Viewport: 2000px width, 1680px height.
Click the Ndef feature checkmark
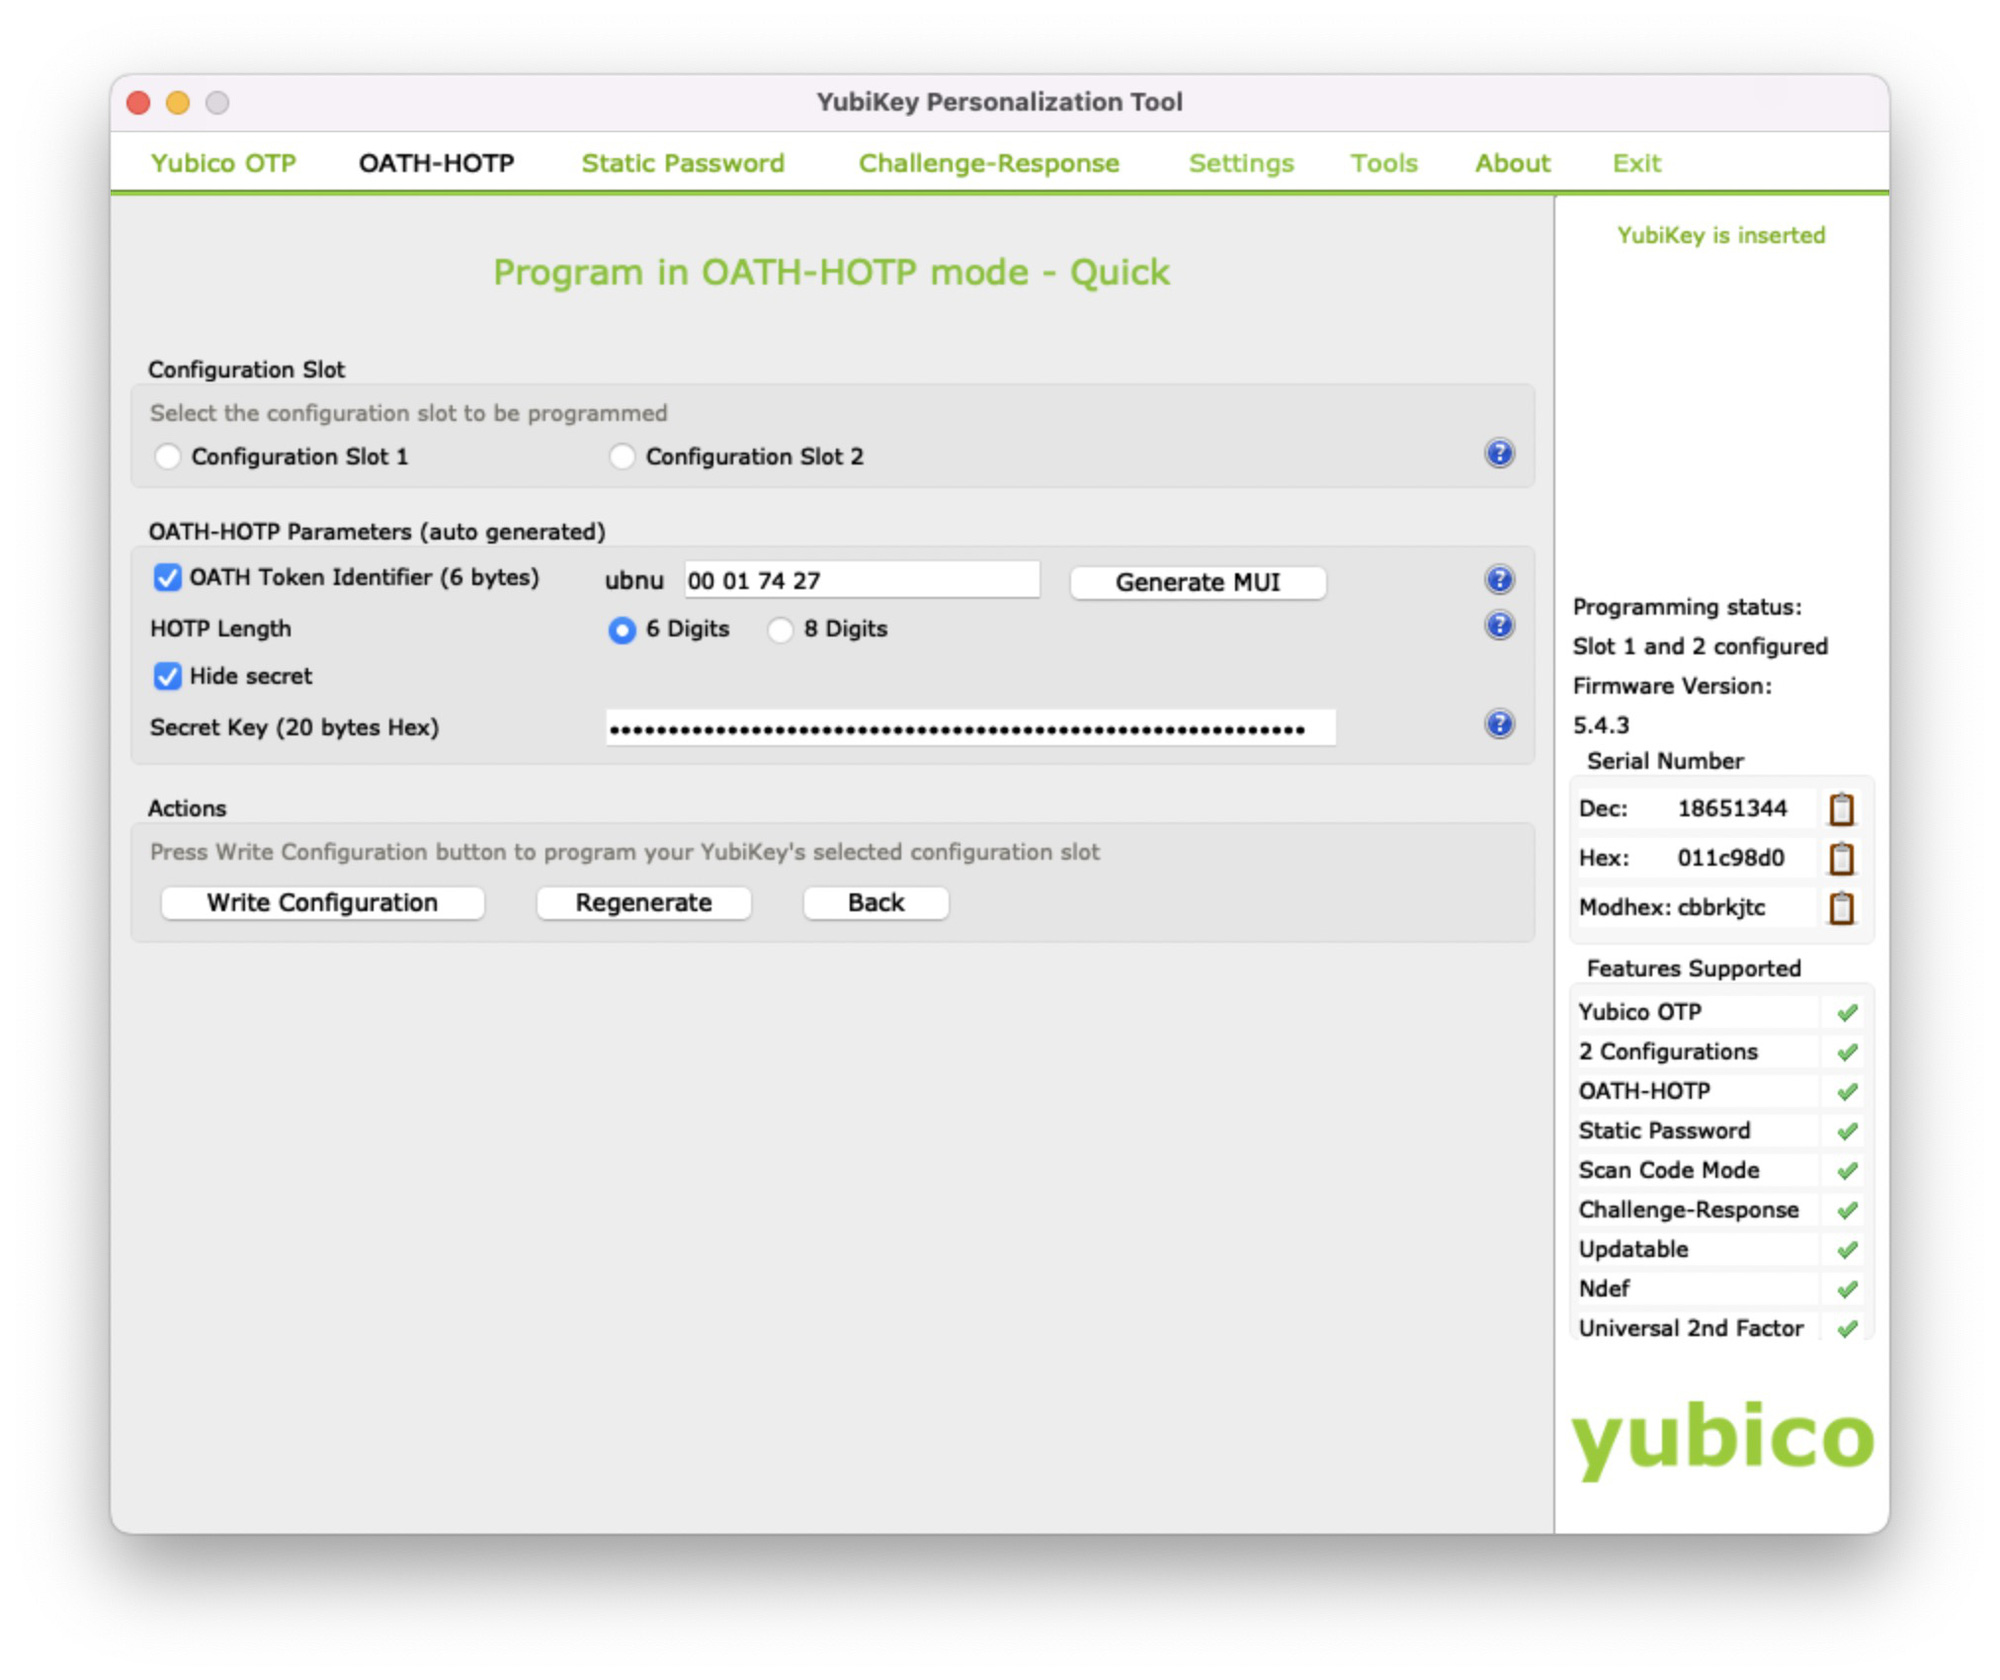(x=1846, y=1289)
